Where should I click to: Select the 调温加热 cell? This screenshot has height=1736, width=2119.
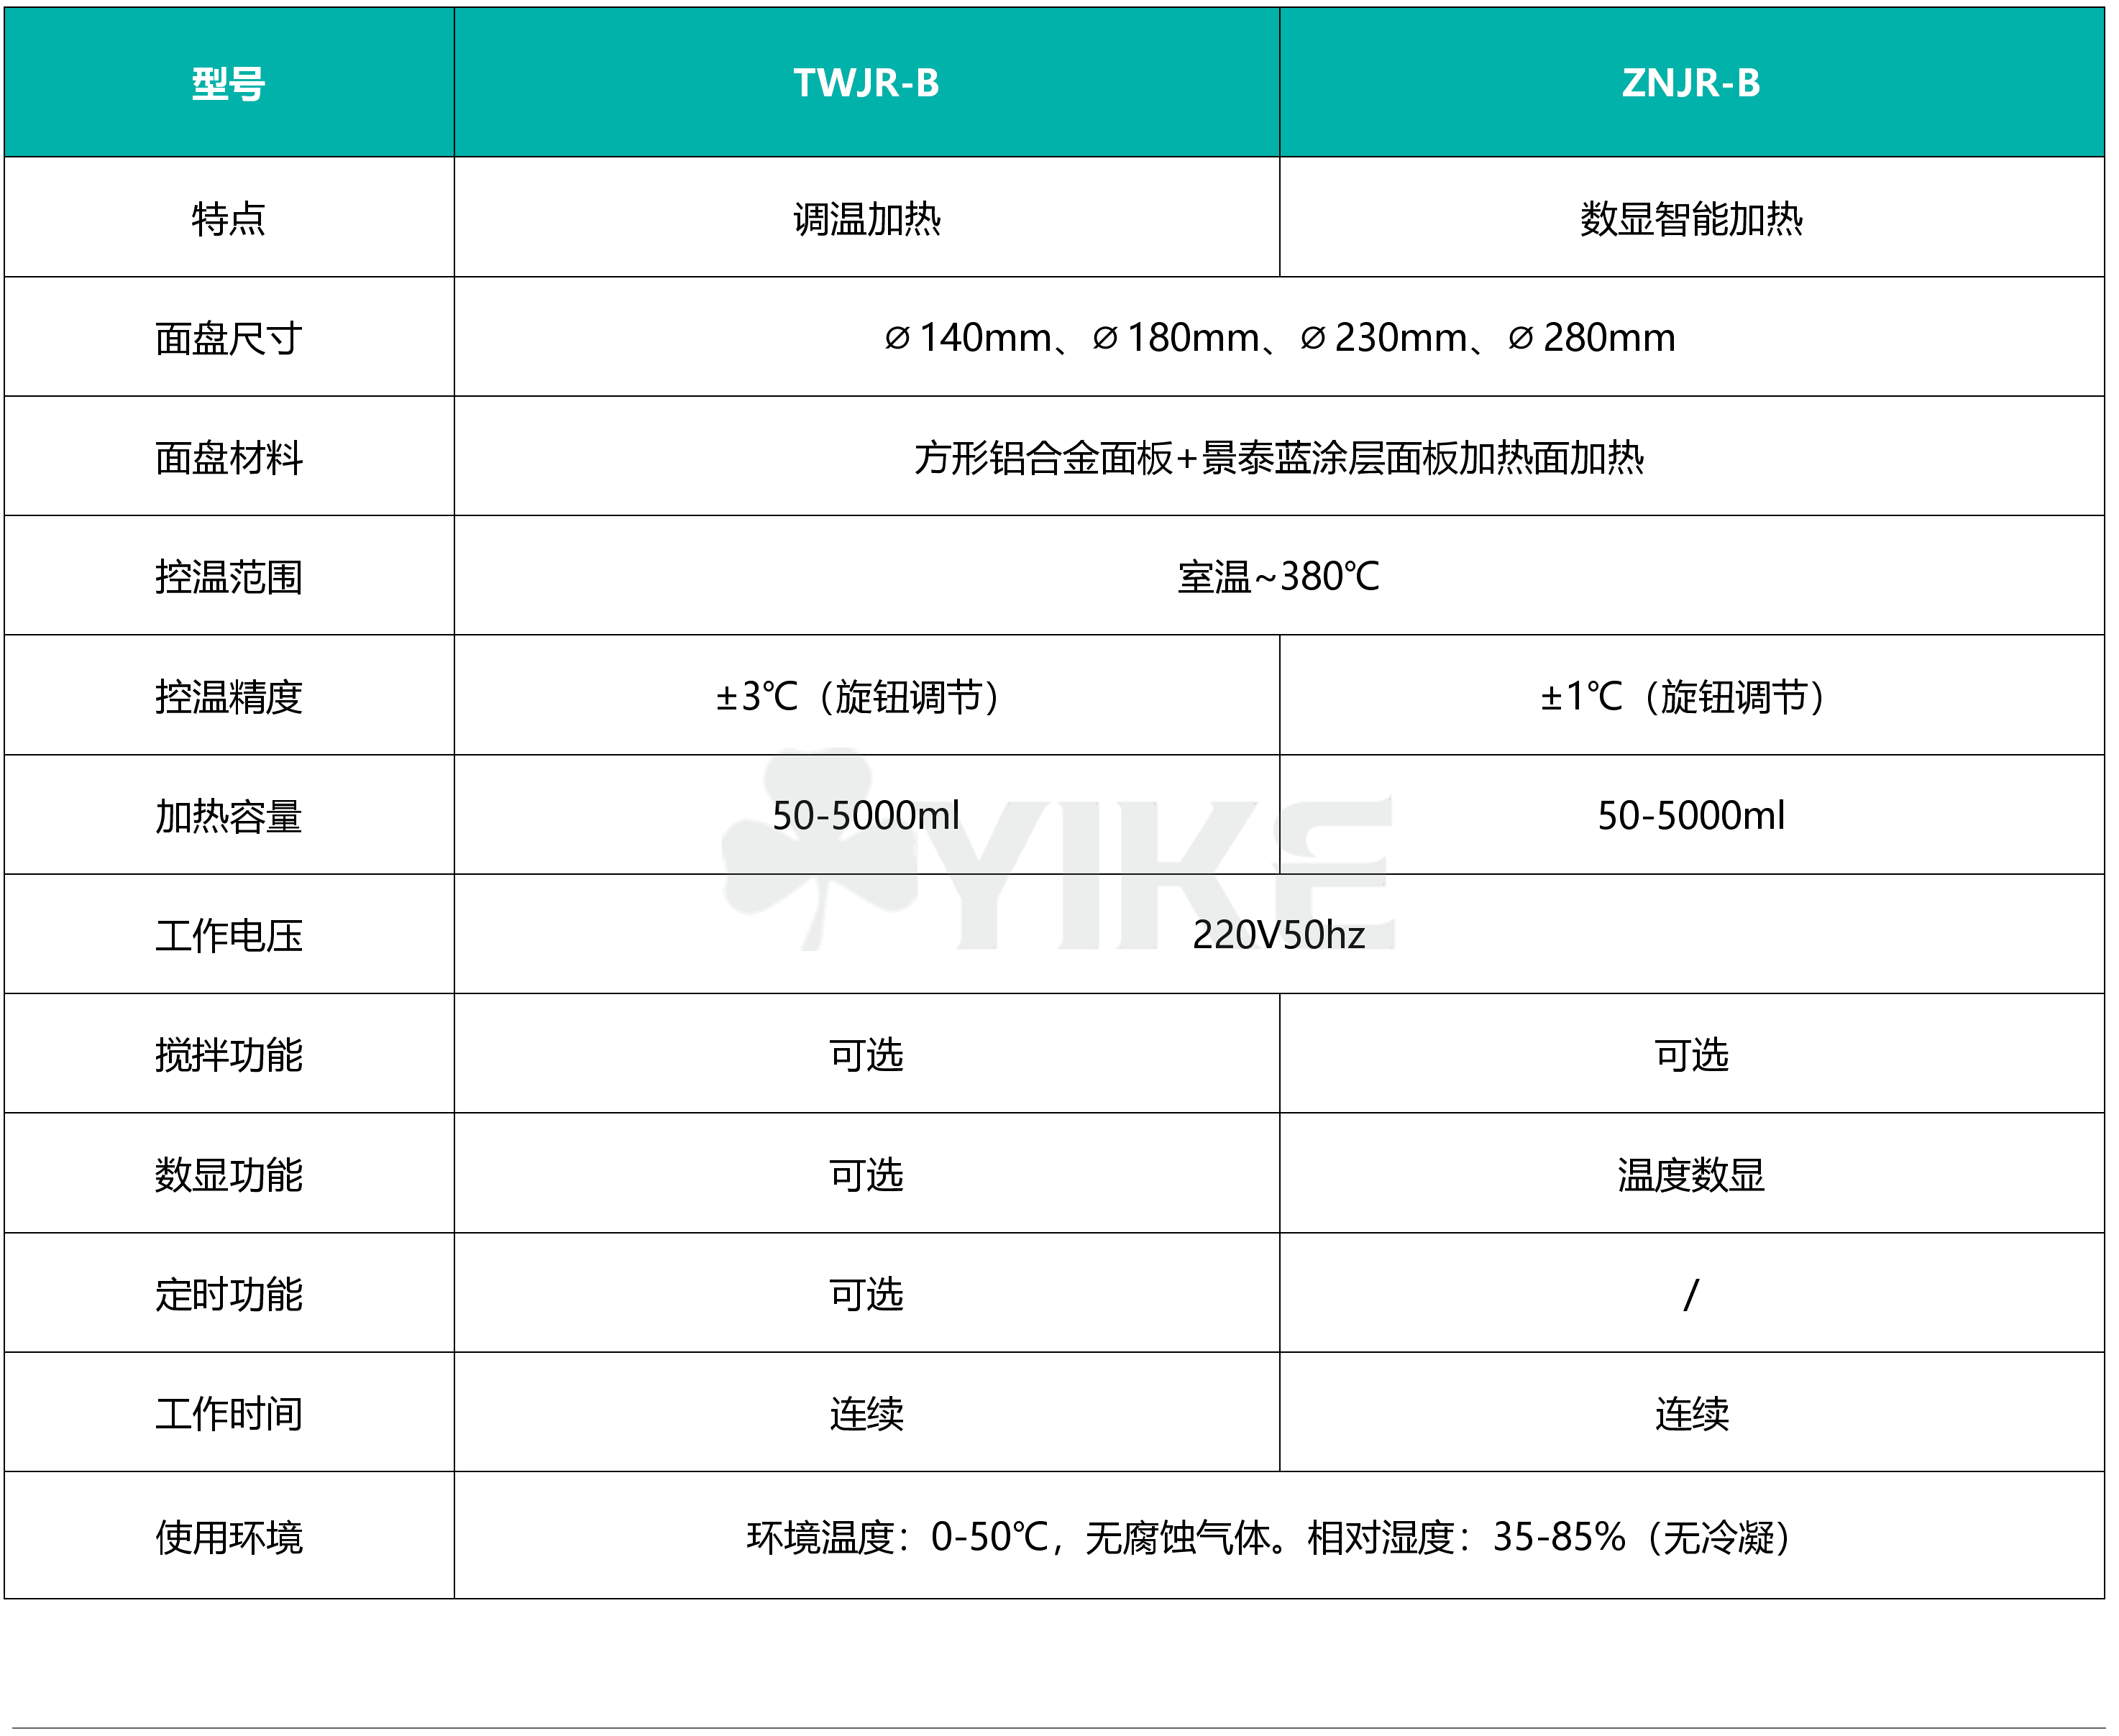tap(866, 218)
